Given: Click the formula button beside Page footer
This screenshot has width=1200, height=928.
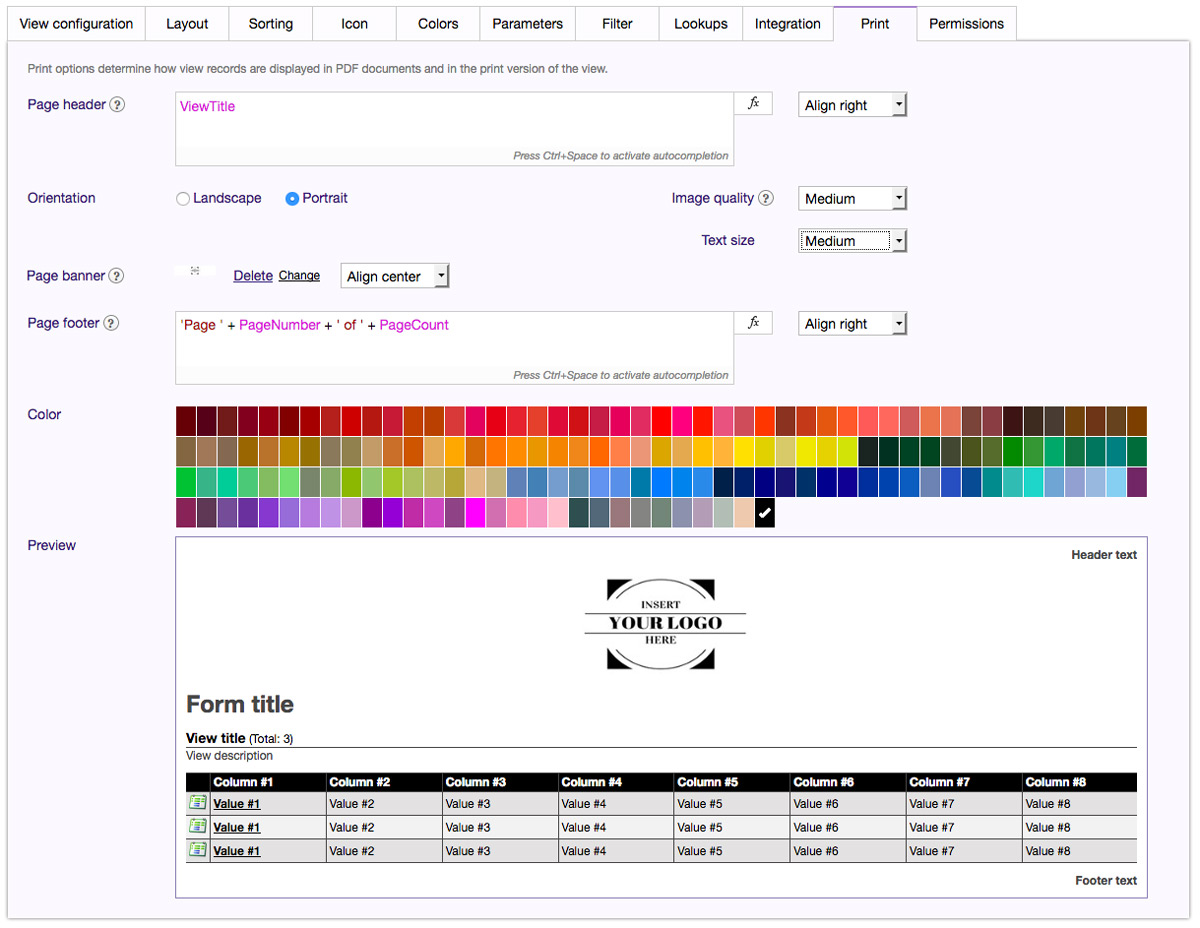Looking at the screenshot, I should 754,323.
